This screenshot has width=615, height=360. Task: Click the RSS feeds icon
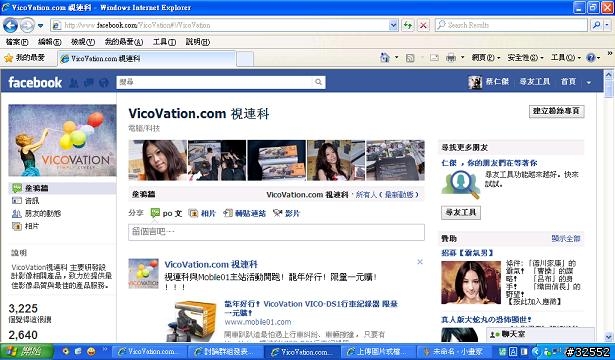410,58
